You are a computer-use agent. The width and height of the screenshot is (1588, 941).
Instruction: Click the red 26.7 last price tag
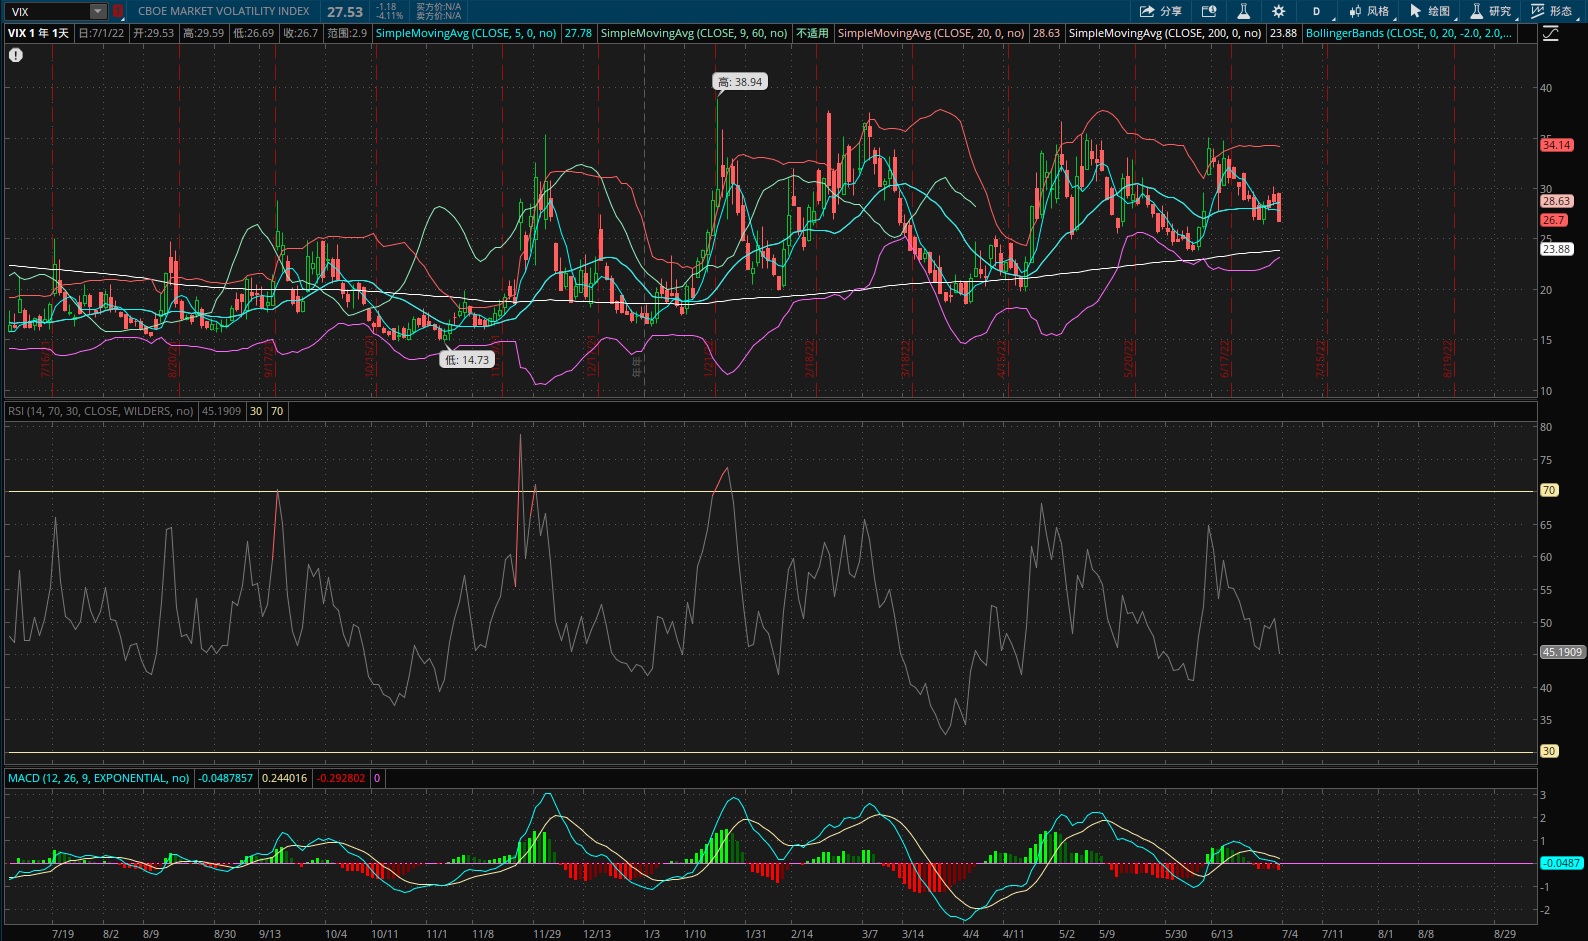coord(1553,220)
